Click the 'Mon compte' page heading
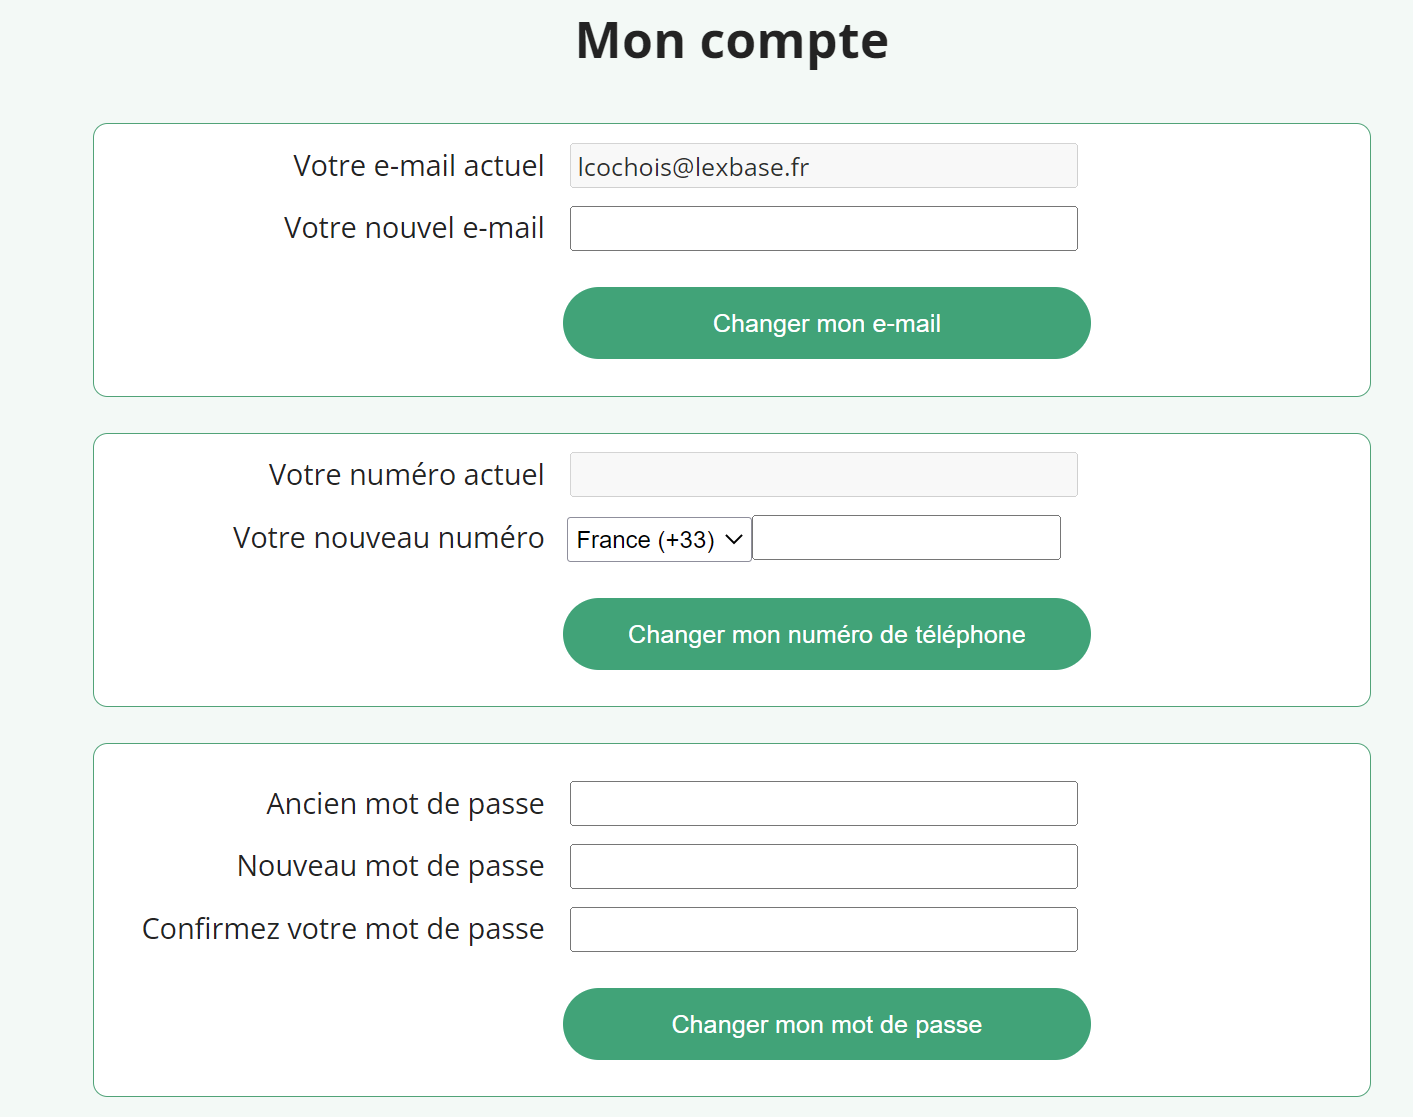1413x1117 pixels. coord(732,41)
